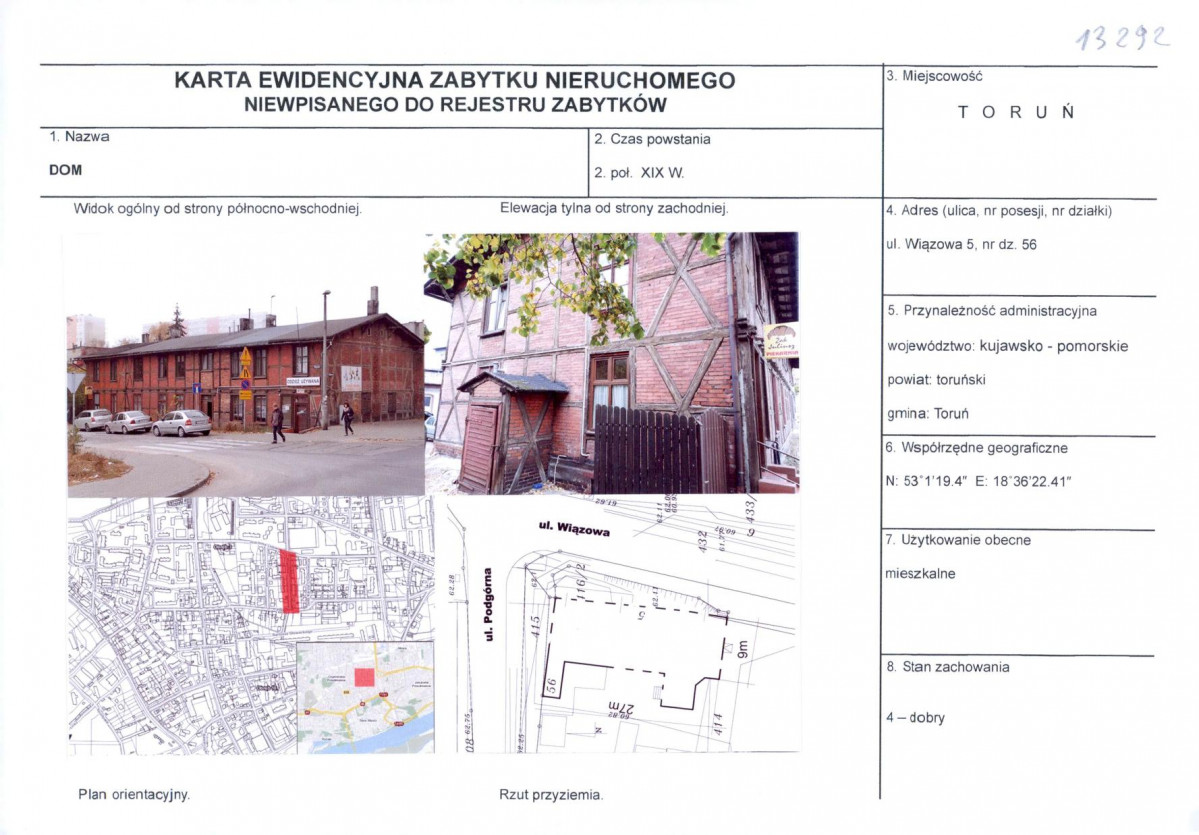This screenshot has height=835, width=1199.
Task: Click parcel number '56' on floor plan
Action: click(551, 685)
